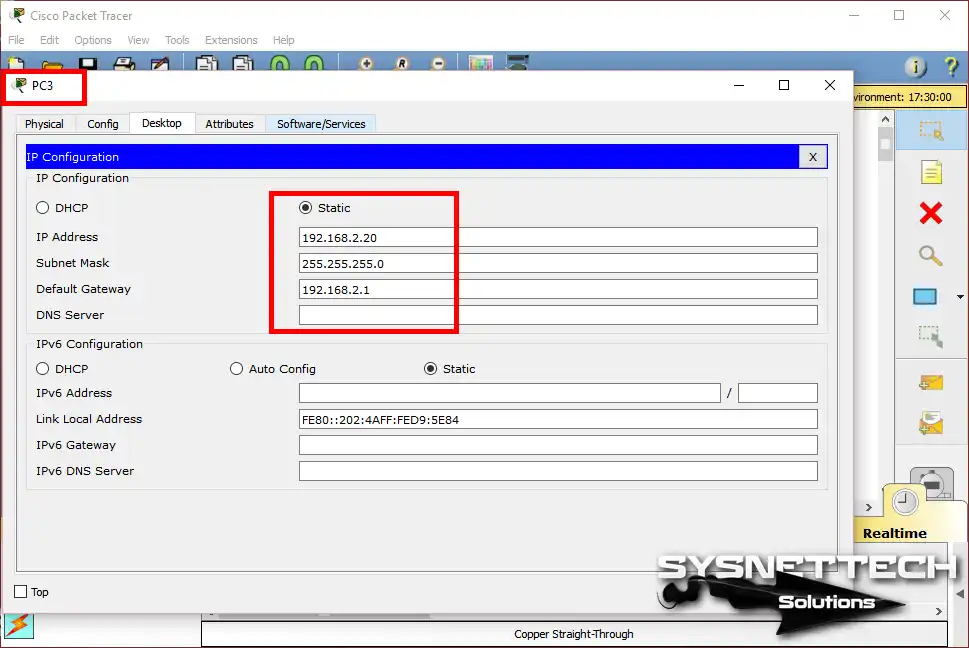Image resolution: width=969 pixels, height=648 pixels.
Task: Click the Subnet Mask input field
Action: [558, 263]
